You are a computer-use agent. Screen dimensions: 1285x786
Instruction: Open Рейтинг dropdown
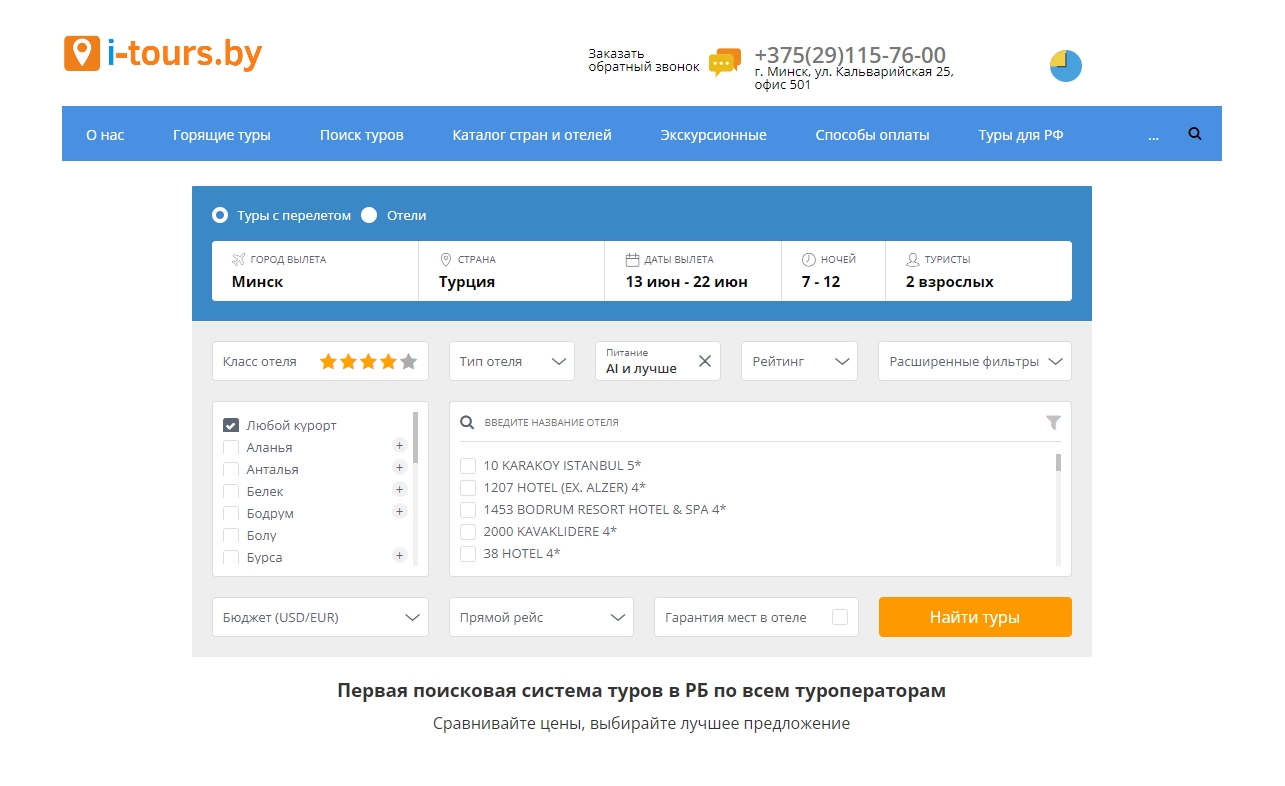click(799, 361)
